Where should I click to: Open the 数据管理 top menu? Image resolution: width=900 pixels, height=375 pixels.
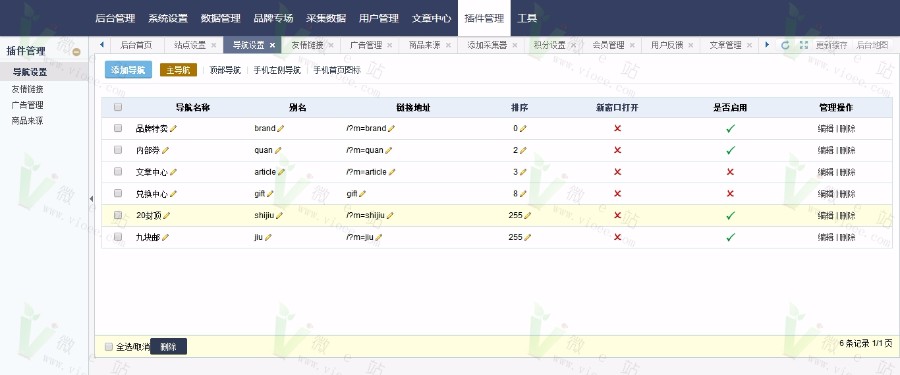click(x=220, y=18)
